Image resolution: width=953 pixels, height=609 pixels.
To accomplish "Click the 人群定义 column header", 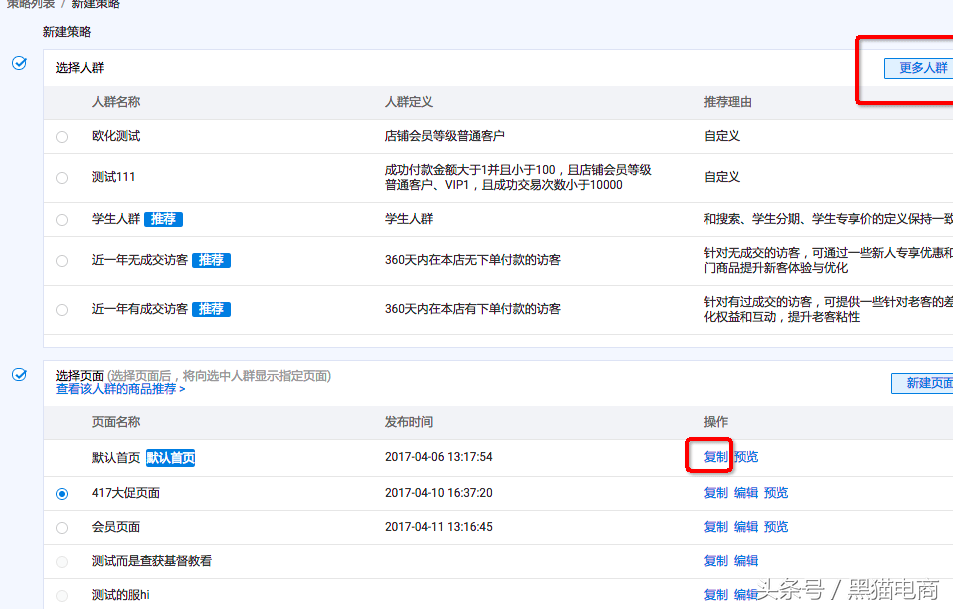I will (x=409, y=102).
